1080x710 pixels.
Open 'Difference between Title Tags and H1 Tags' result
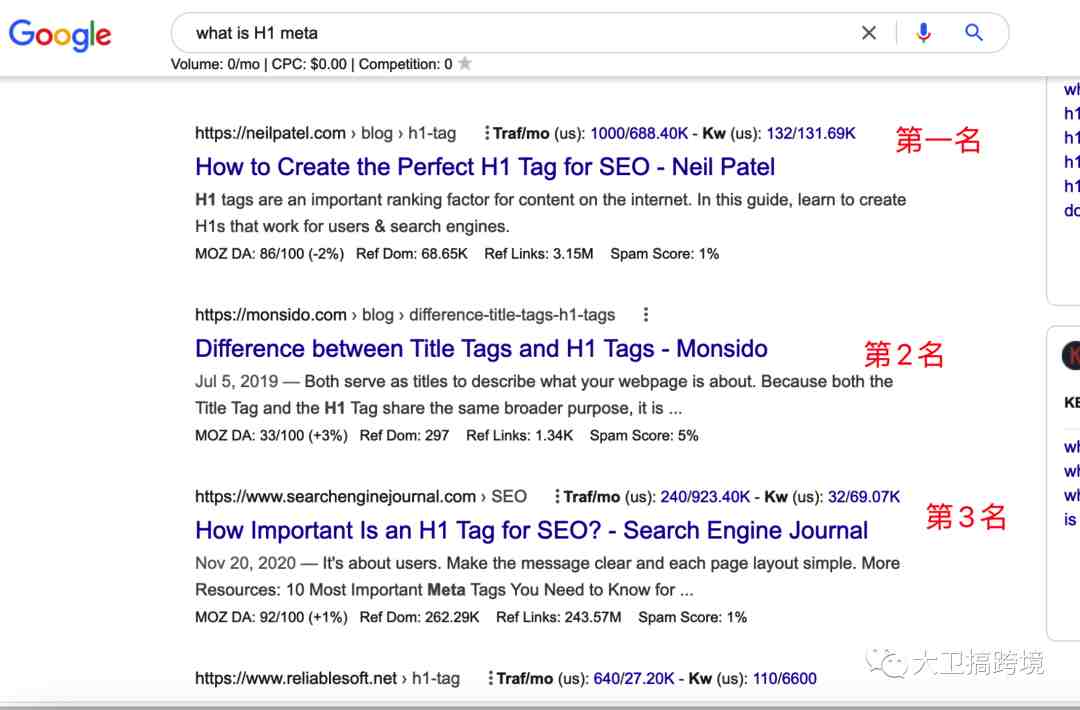(x=481, y=348)
